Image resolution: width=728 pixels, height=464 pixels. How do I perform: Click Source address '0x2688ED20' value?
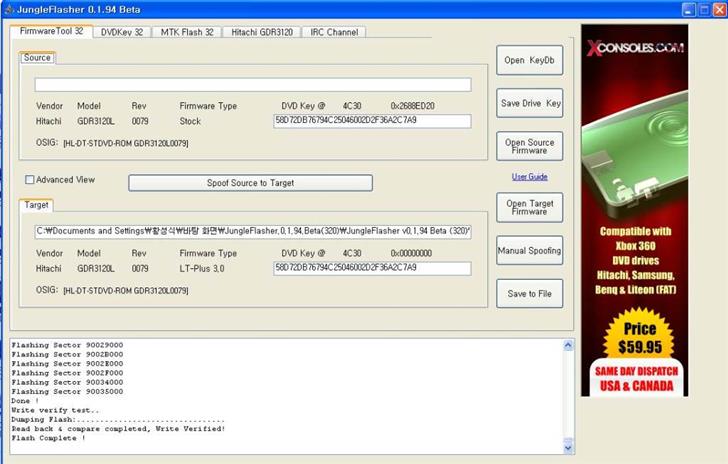click(x=413, y=106)
